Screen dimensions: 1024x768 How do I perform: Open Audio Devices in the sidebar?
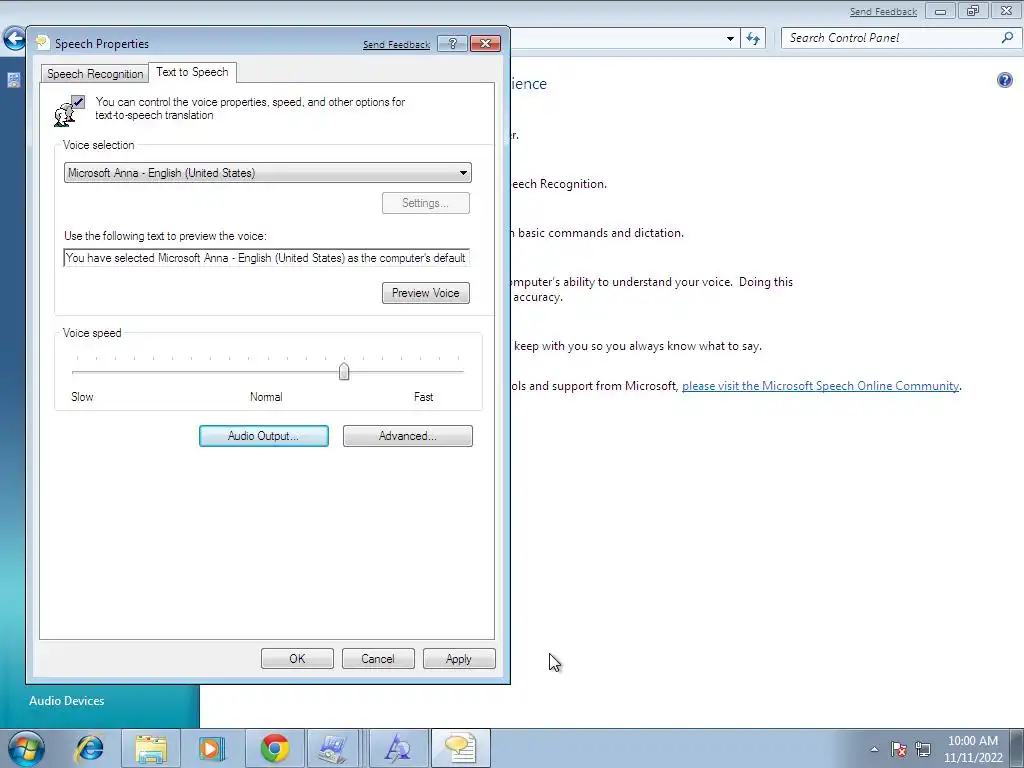[67, 701]
